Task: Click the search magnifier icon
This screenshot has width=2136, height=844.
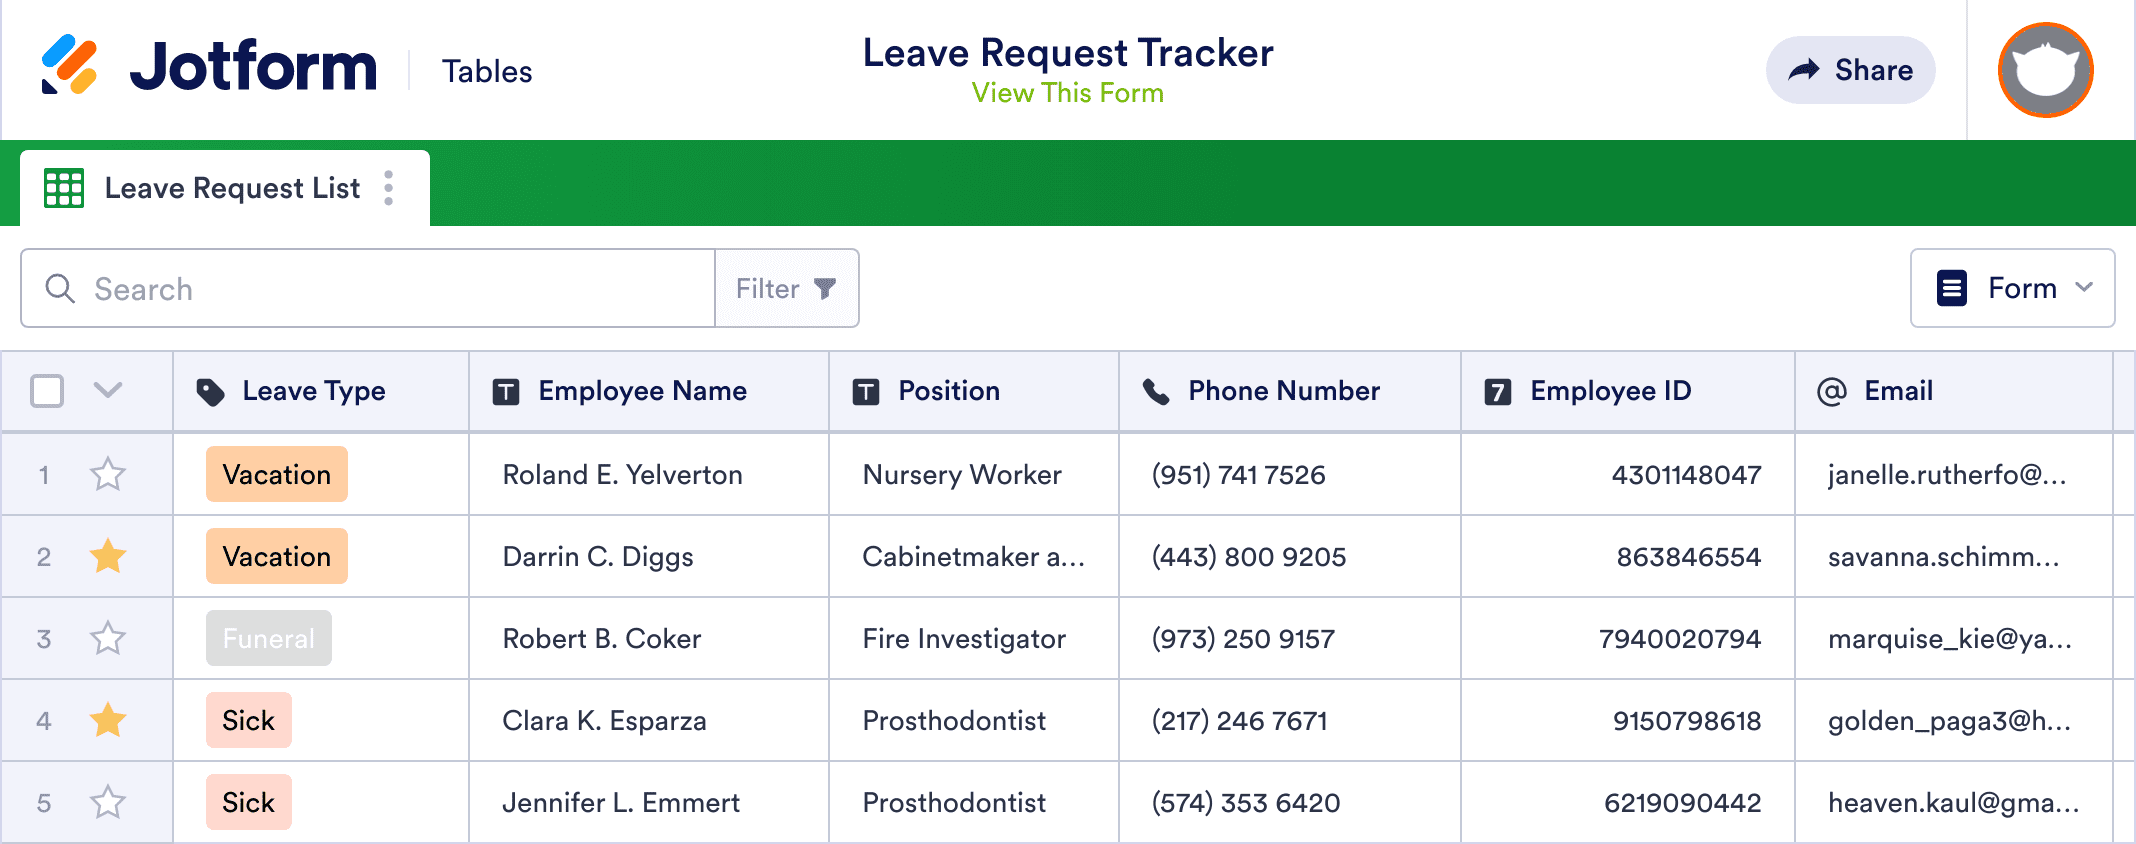Action: 60,289
